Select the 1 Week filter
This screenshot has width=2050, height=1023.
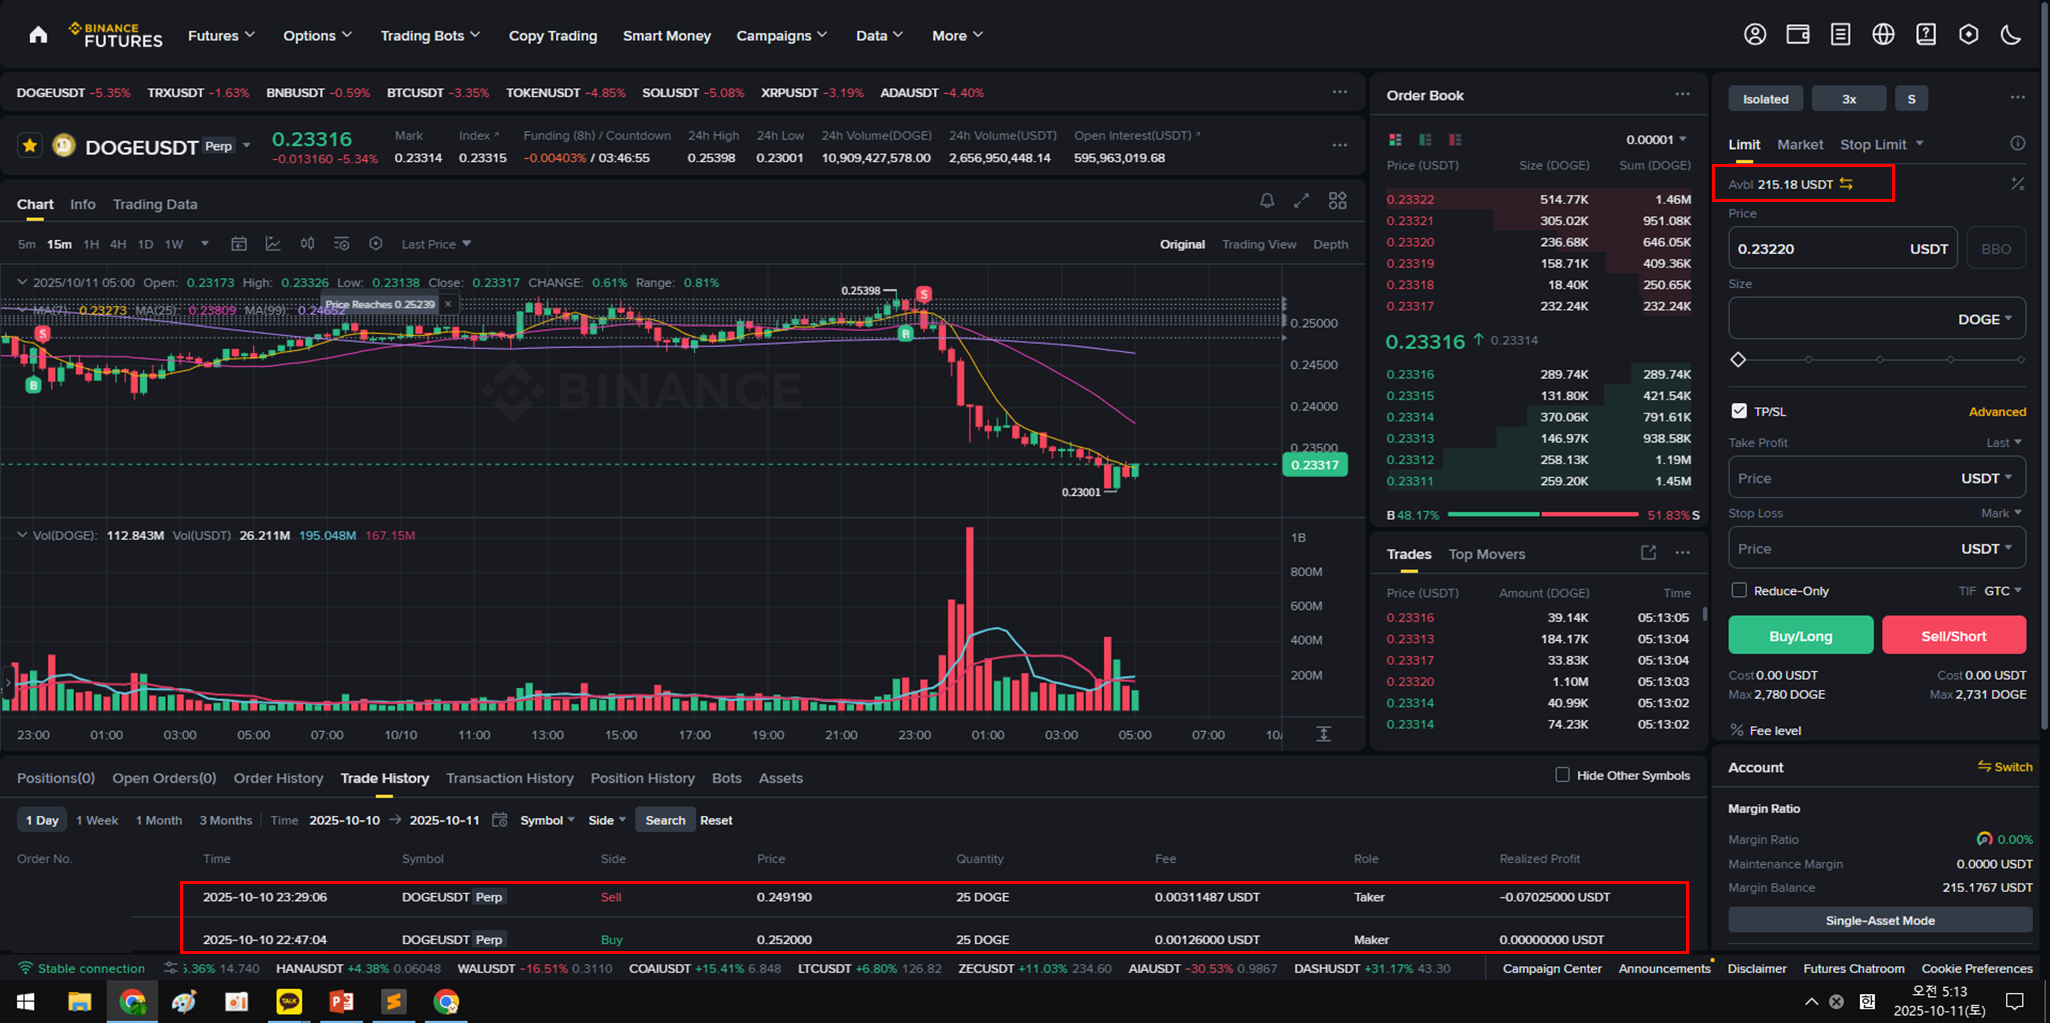[x=97, y=820]
